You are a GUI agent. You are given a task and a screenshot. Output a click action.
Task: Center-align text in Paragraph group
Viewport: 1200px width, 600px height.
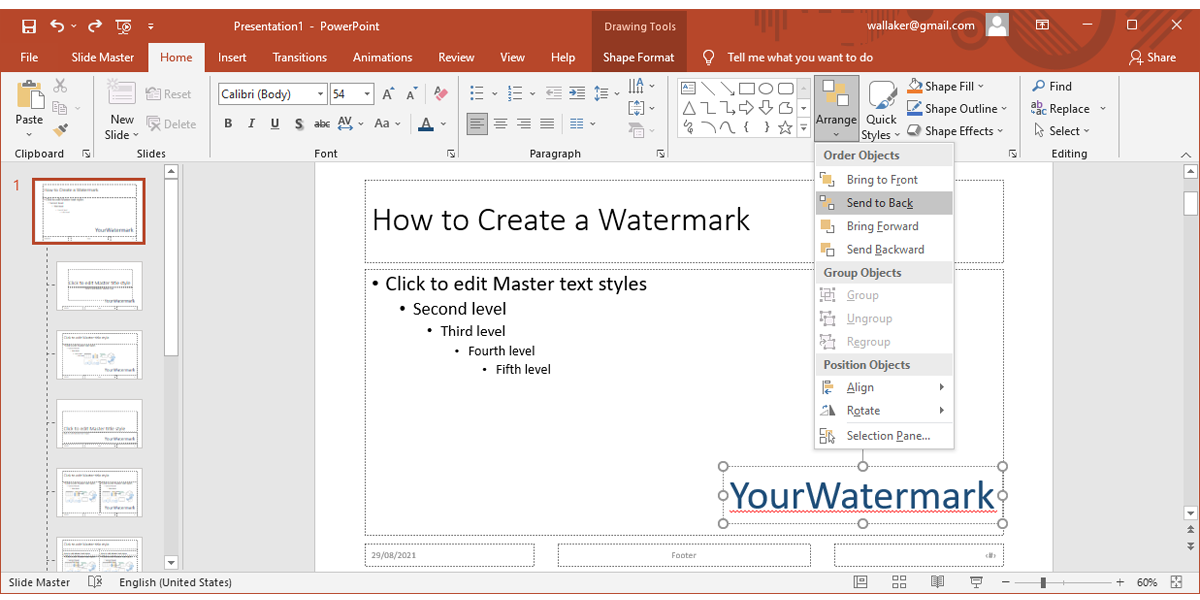coord(499,124)
